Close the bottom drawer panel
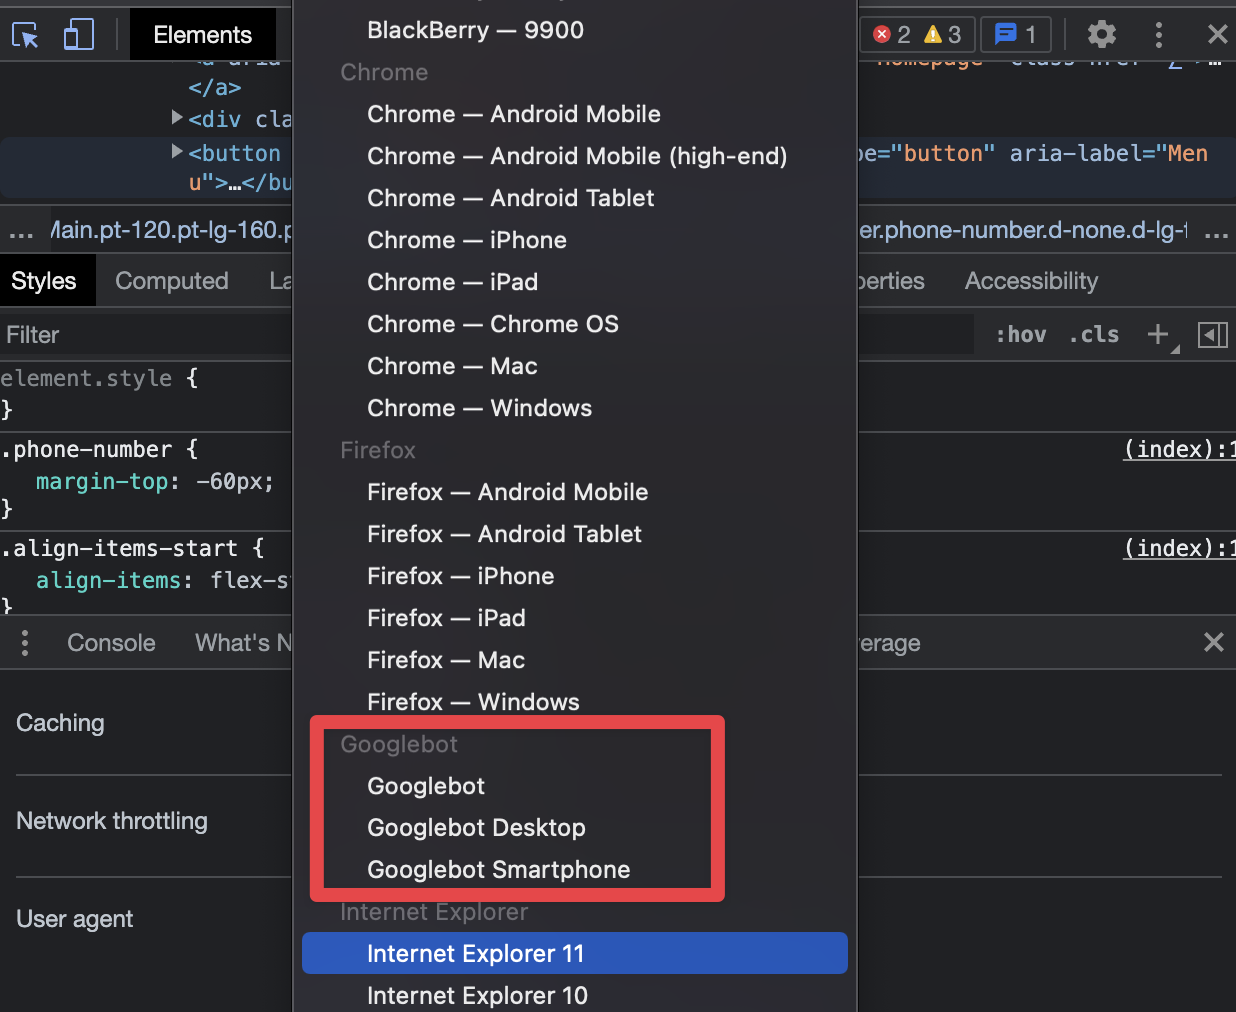1236x1012 pixels. (1213, 642)
